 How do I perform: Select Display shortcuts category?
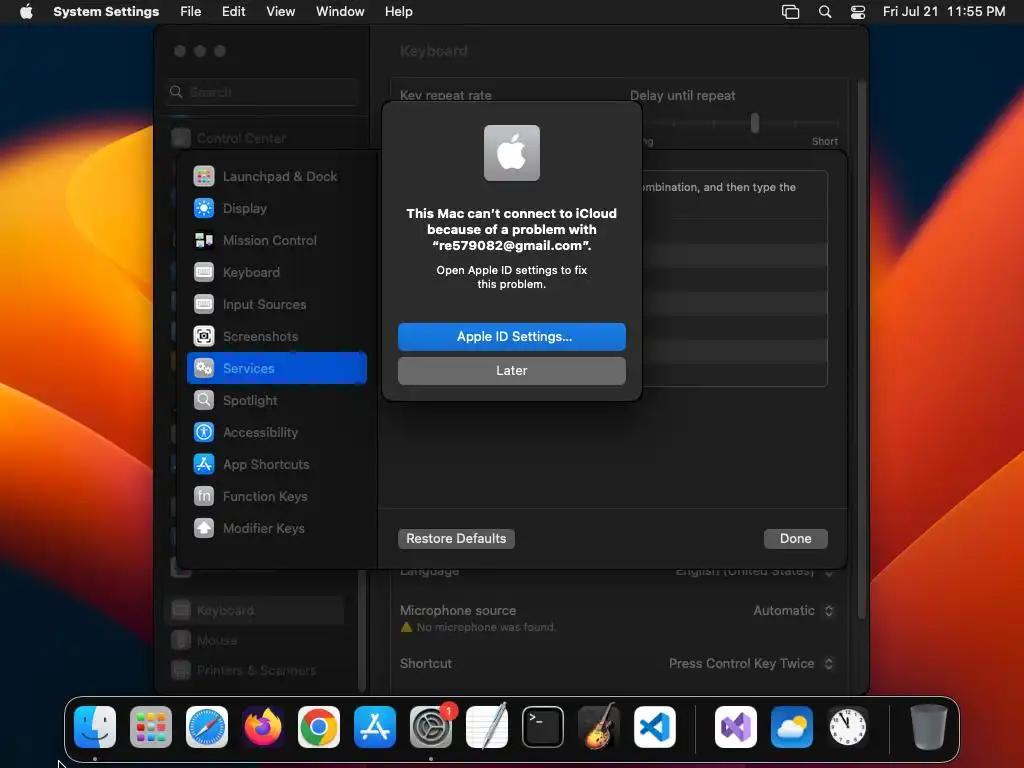click(277, 208)
